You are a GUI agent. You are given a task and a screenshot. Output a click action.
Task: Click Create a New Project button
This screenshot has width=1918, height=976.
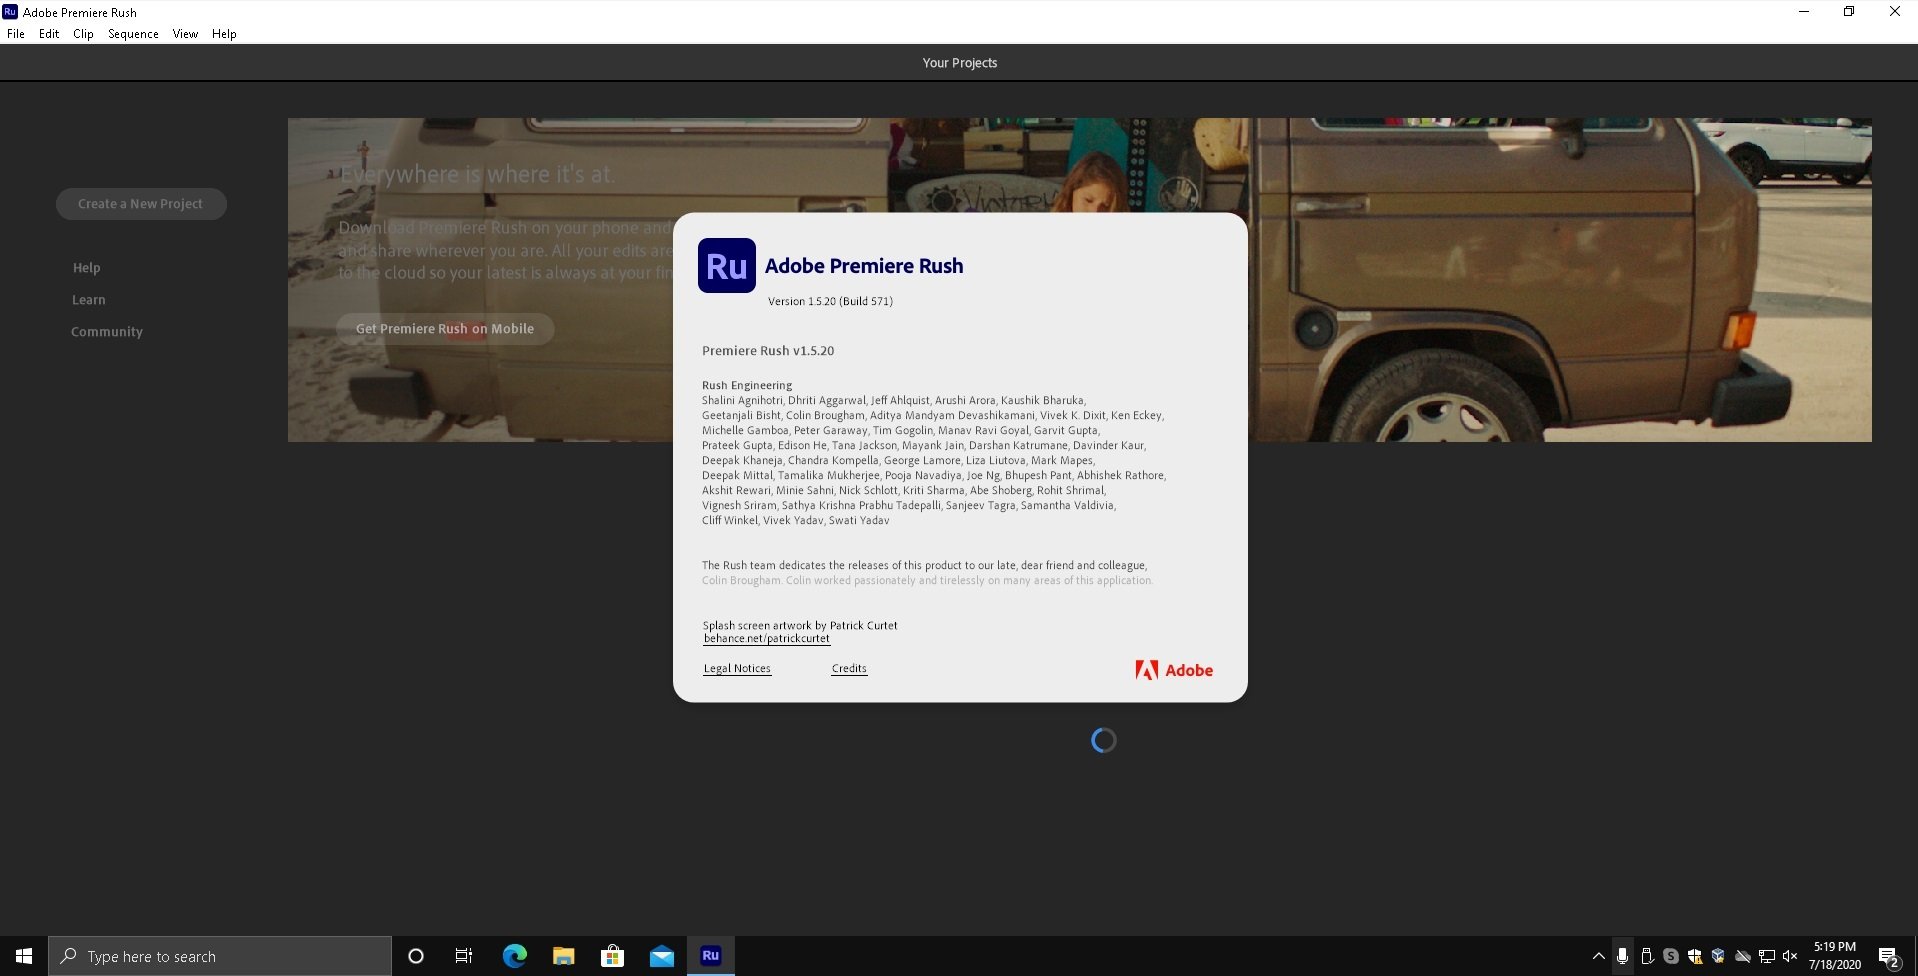(x=141, y=204)
